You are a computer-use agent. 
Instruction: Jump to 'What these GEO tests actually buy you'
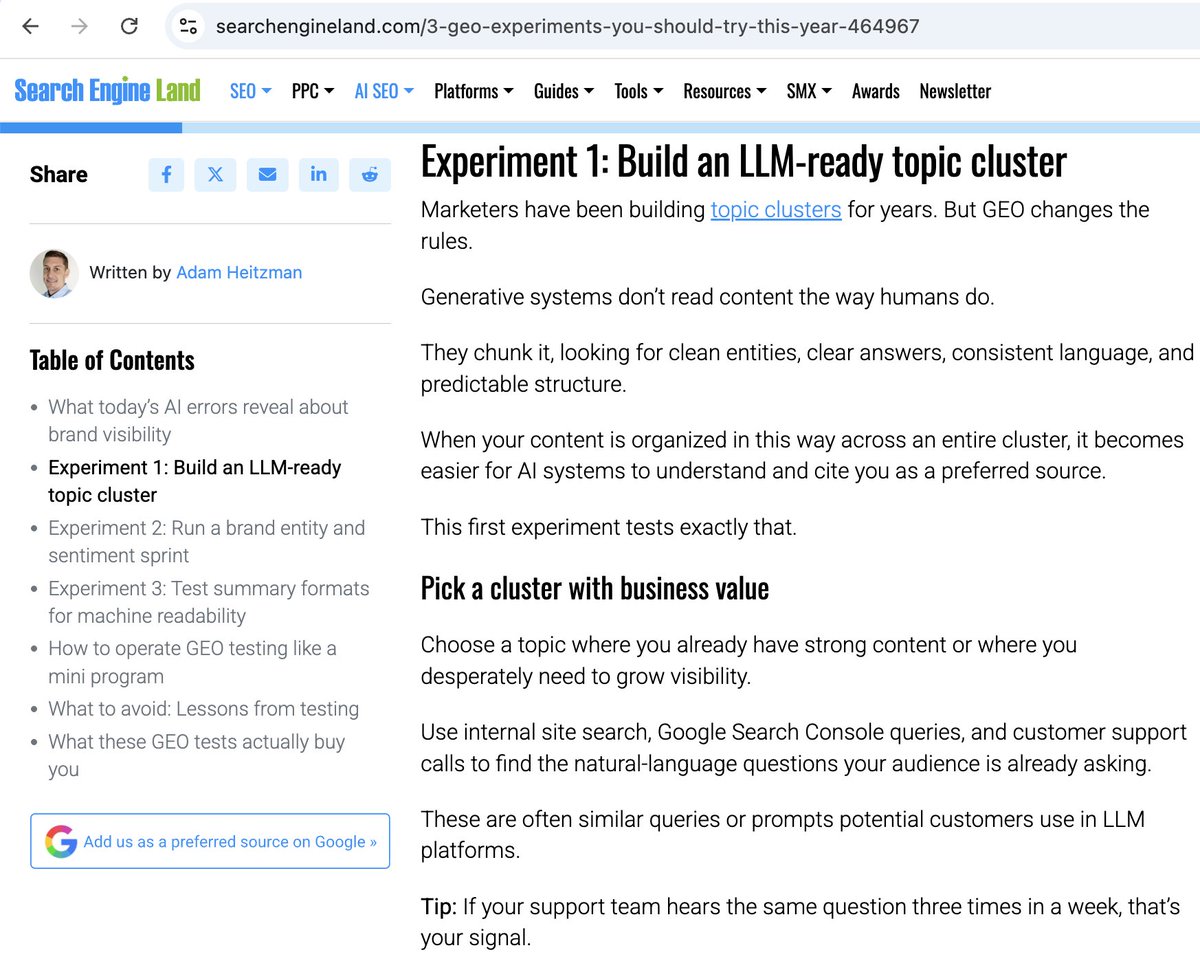pos(197,755)
